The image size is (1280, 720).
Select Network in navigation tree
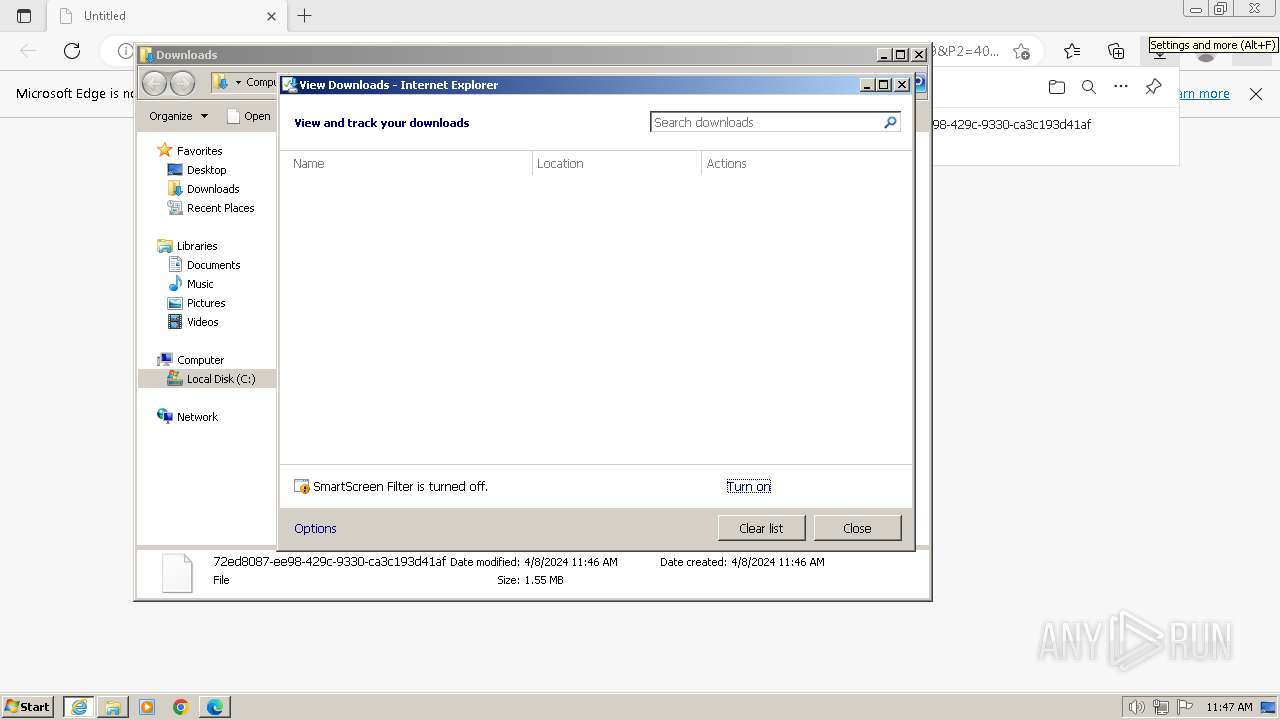coord(197,417)
